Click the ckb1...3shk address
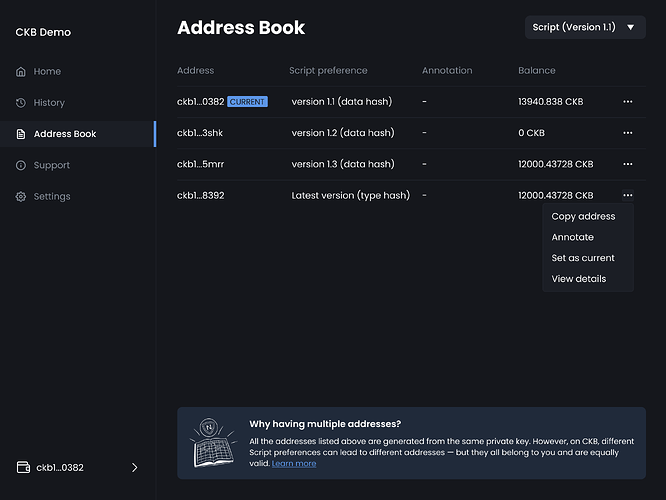666x500 pixels. pos(200,133)
